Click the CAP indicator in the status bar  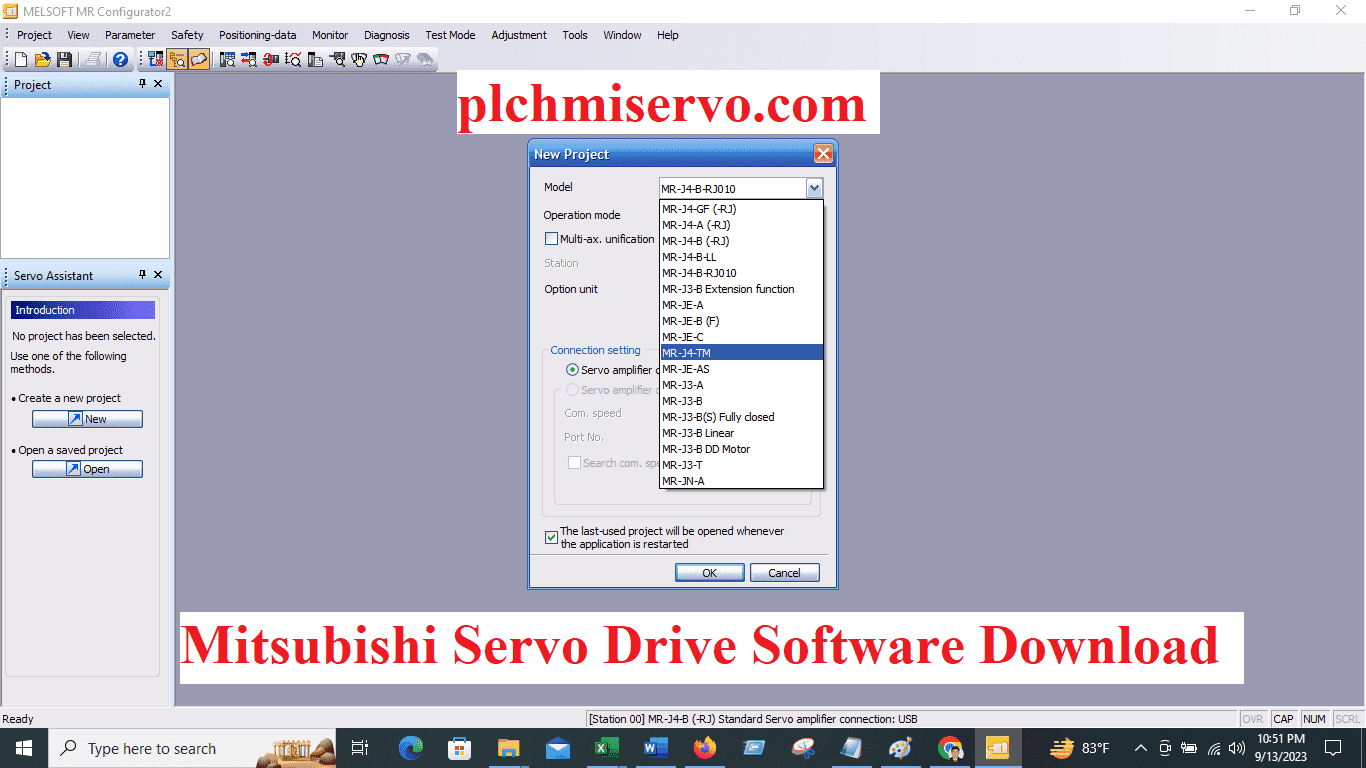click(1283, 718)
